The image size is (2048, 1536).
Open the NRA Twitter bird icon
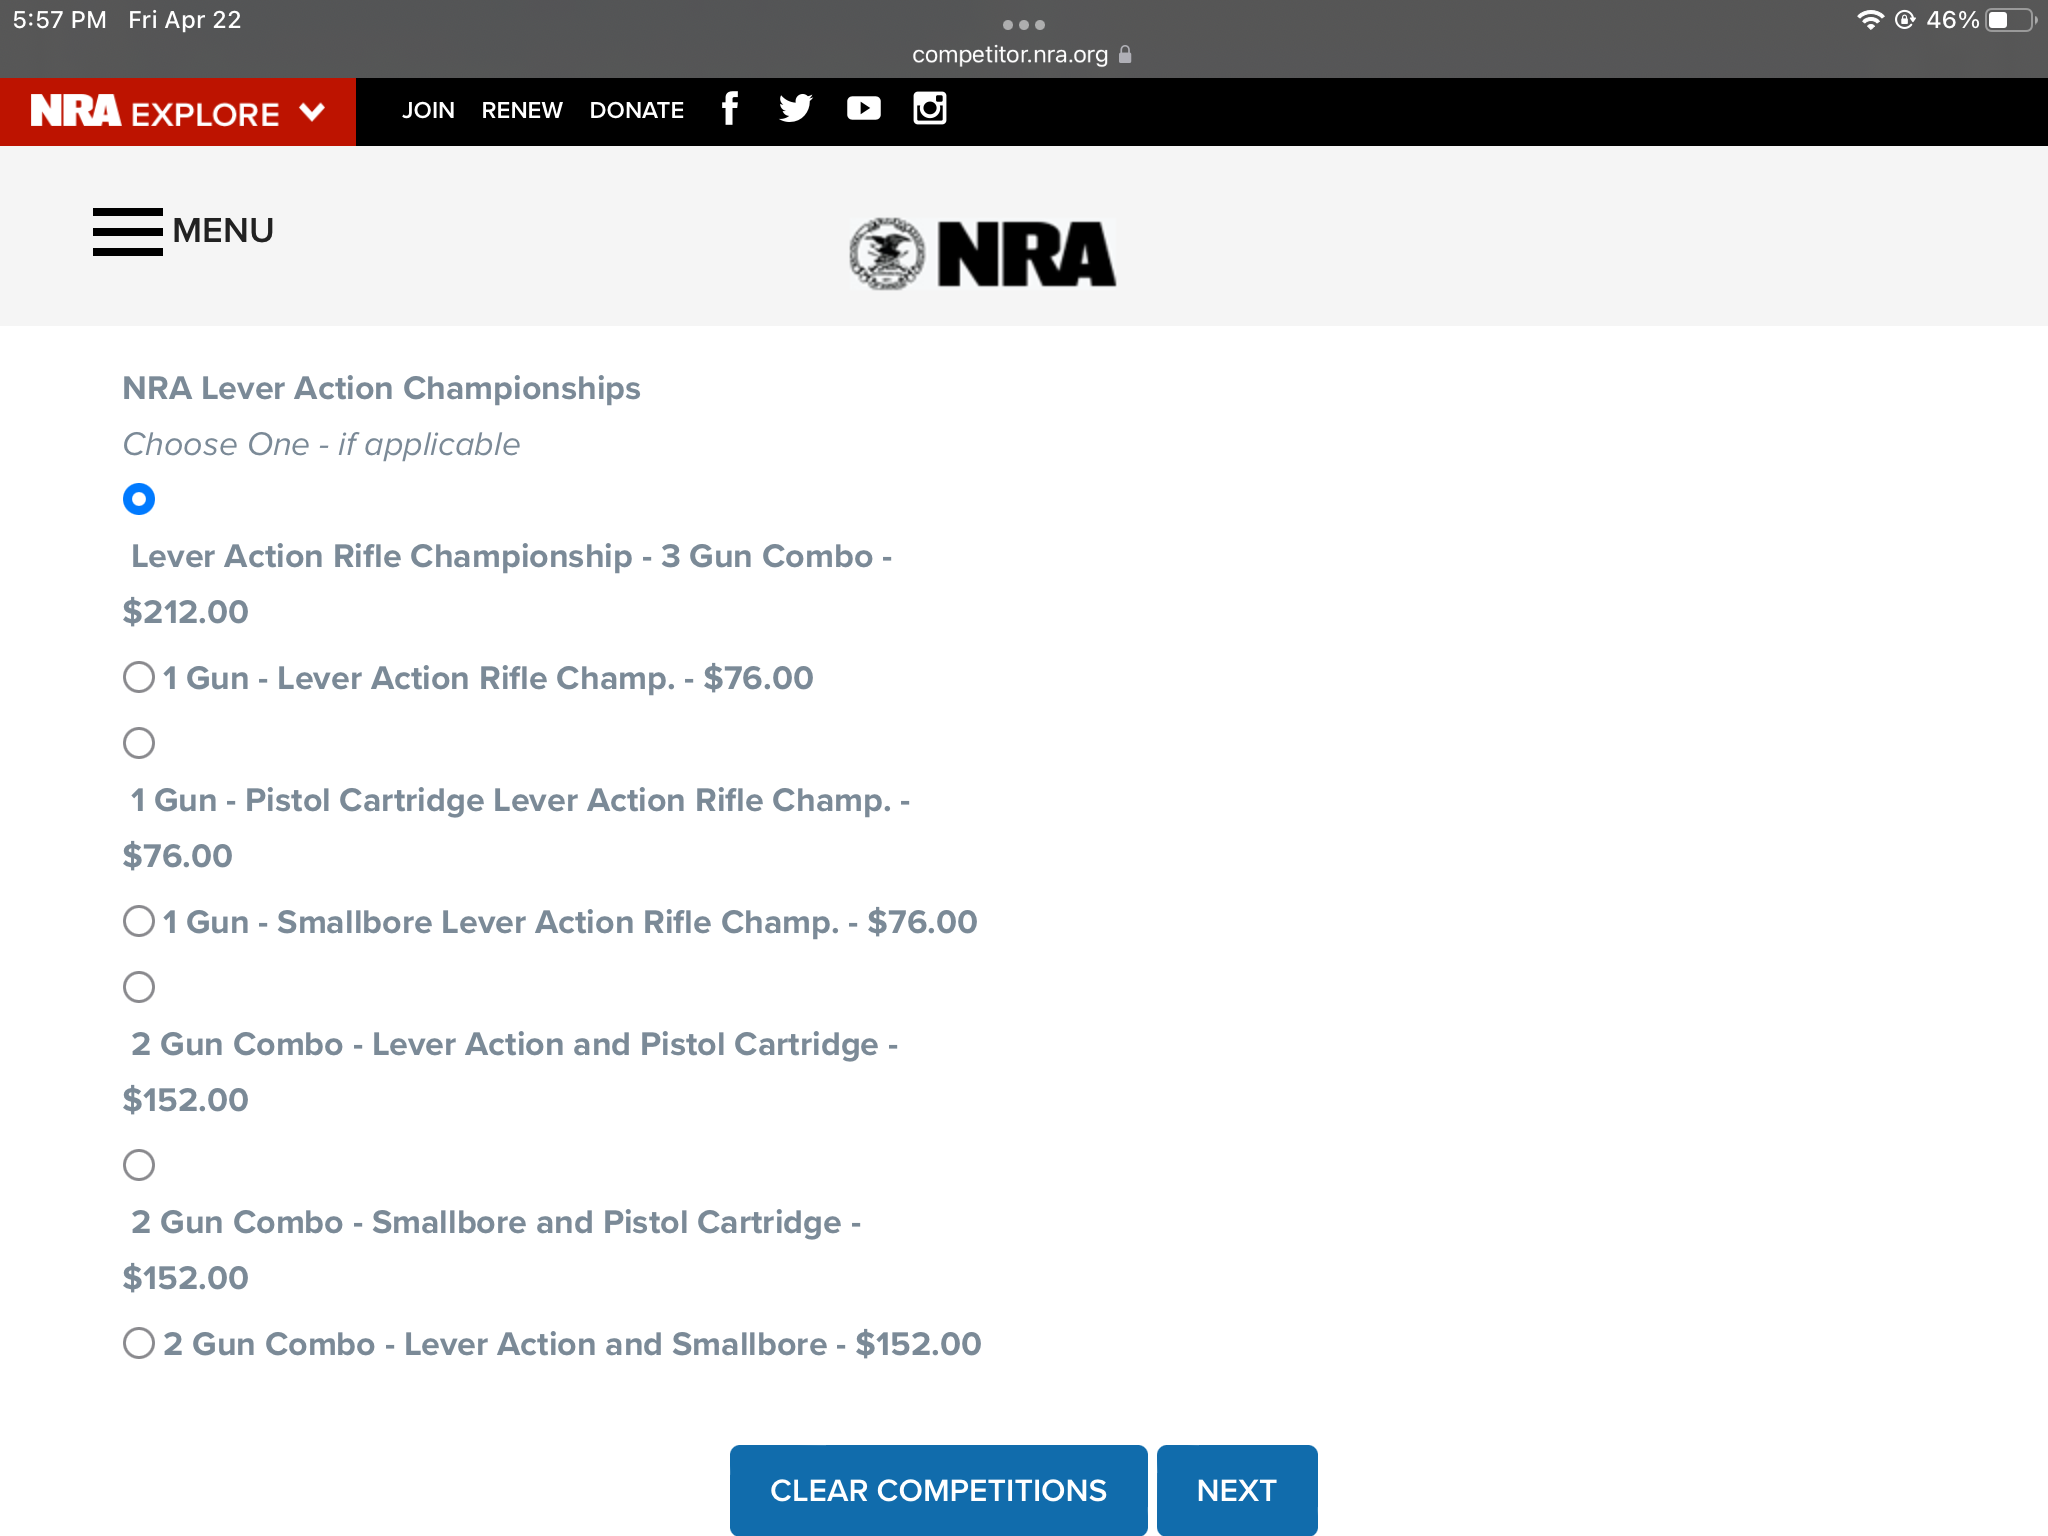tap(796, 108)
